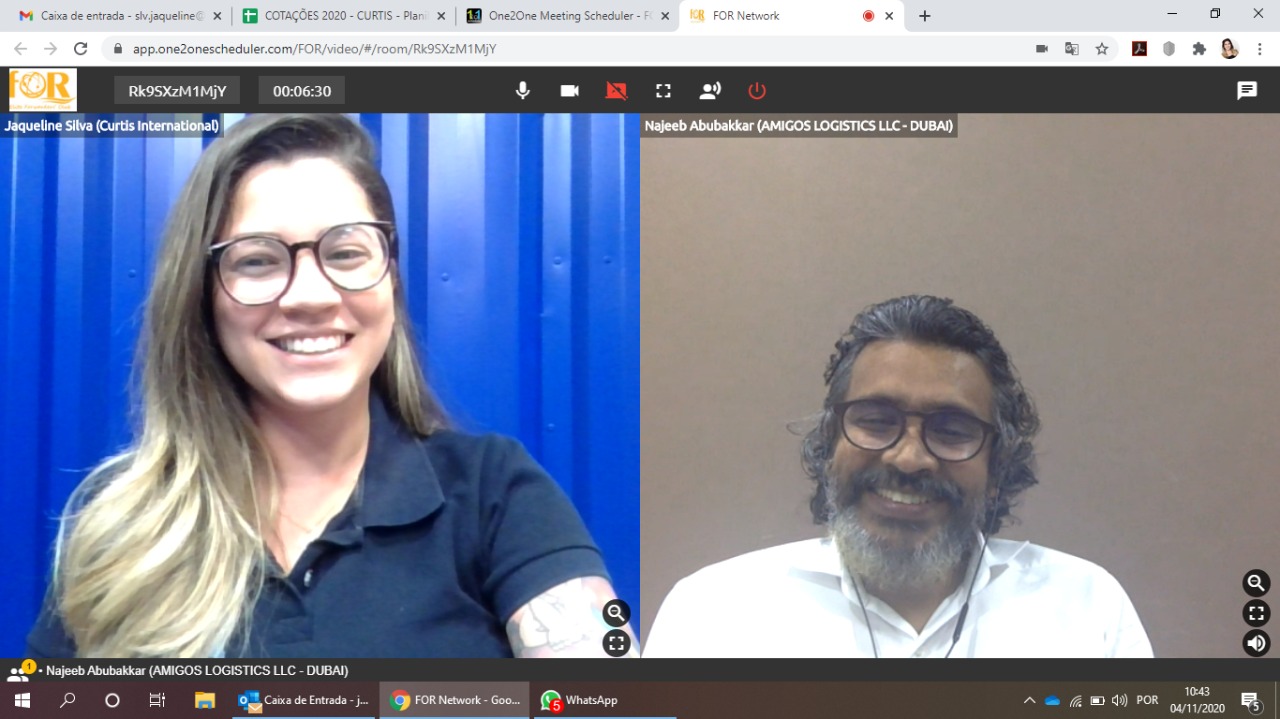
Task: Expand Jaqueline Silva's video to fullscreen
Action: click(x=616, y=643)
